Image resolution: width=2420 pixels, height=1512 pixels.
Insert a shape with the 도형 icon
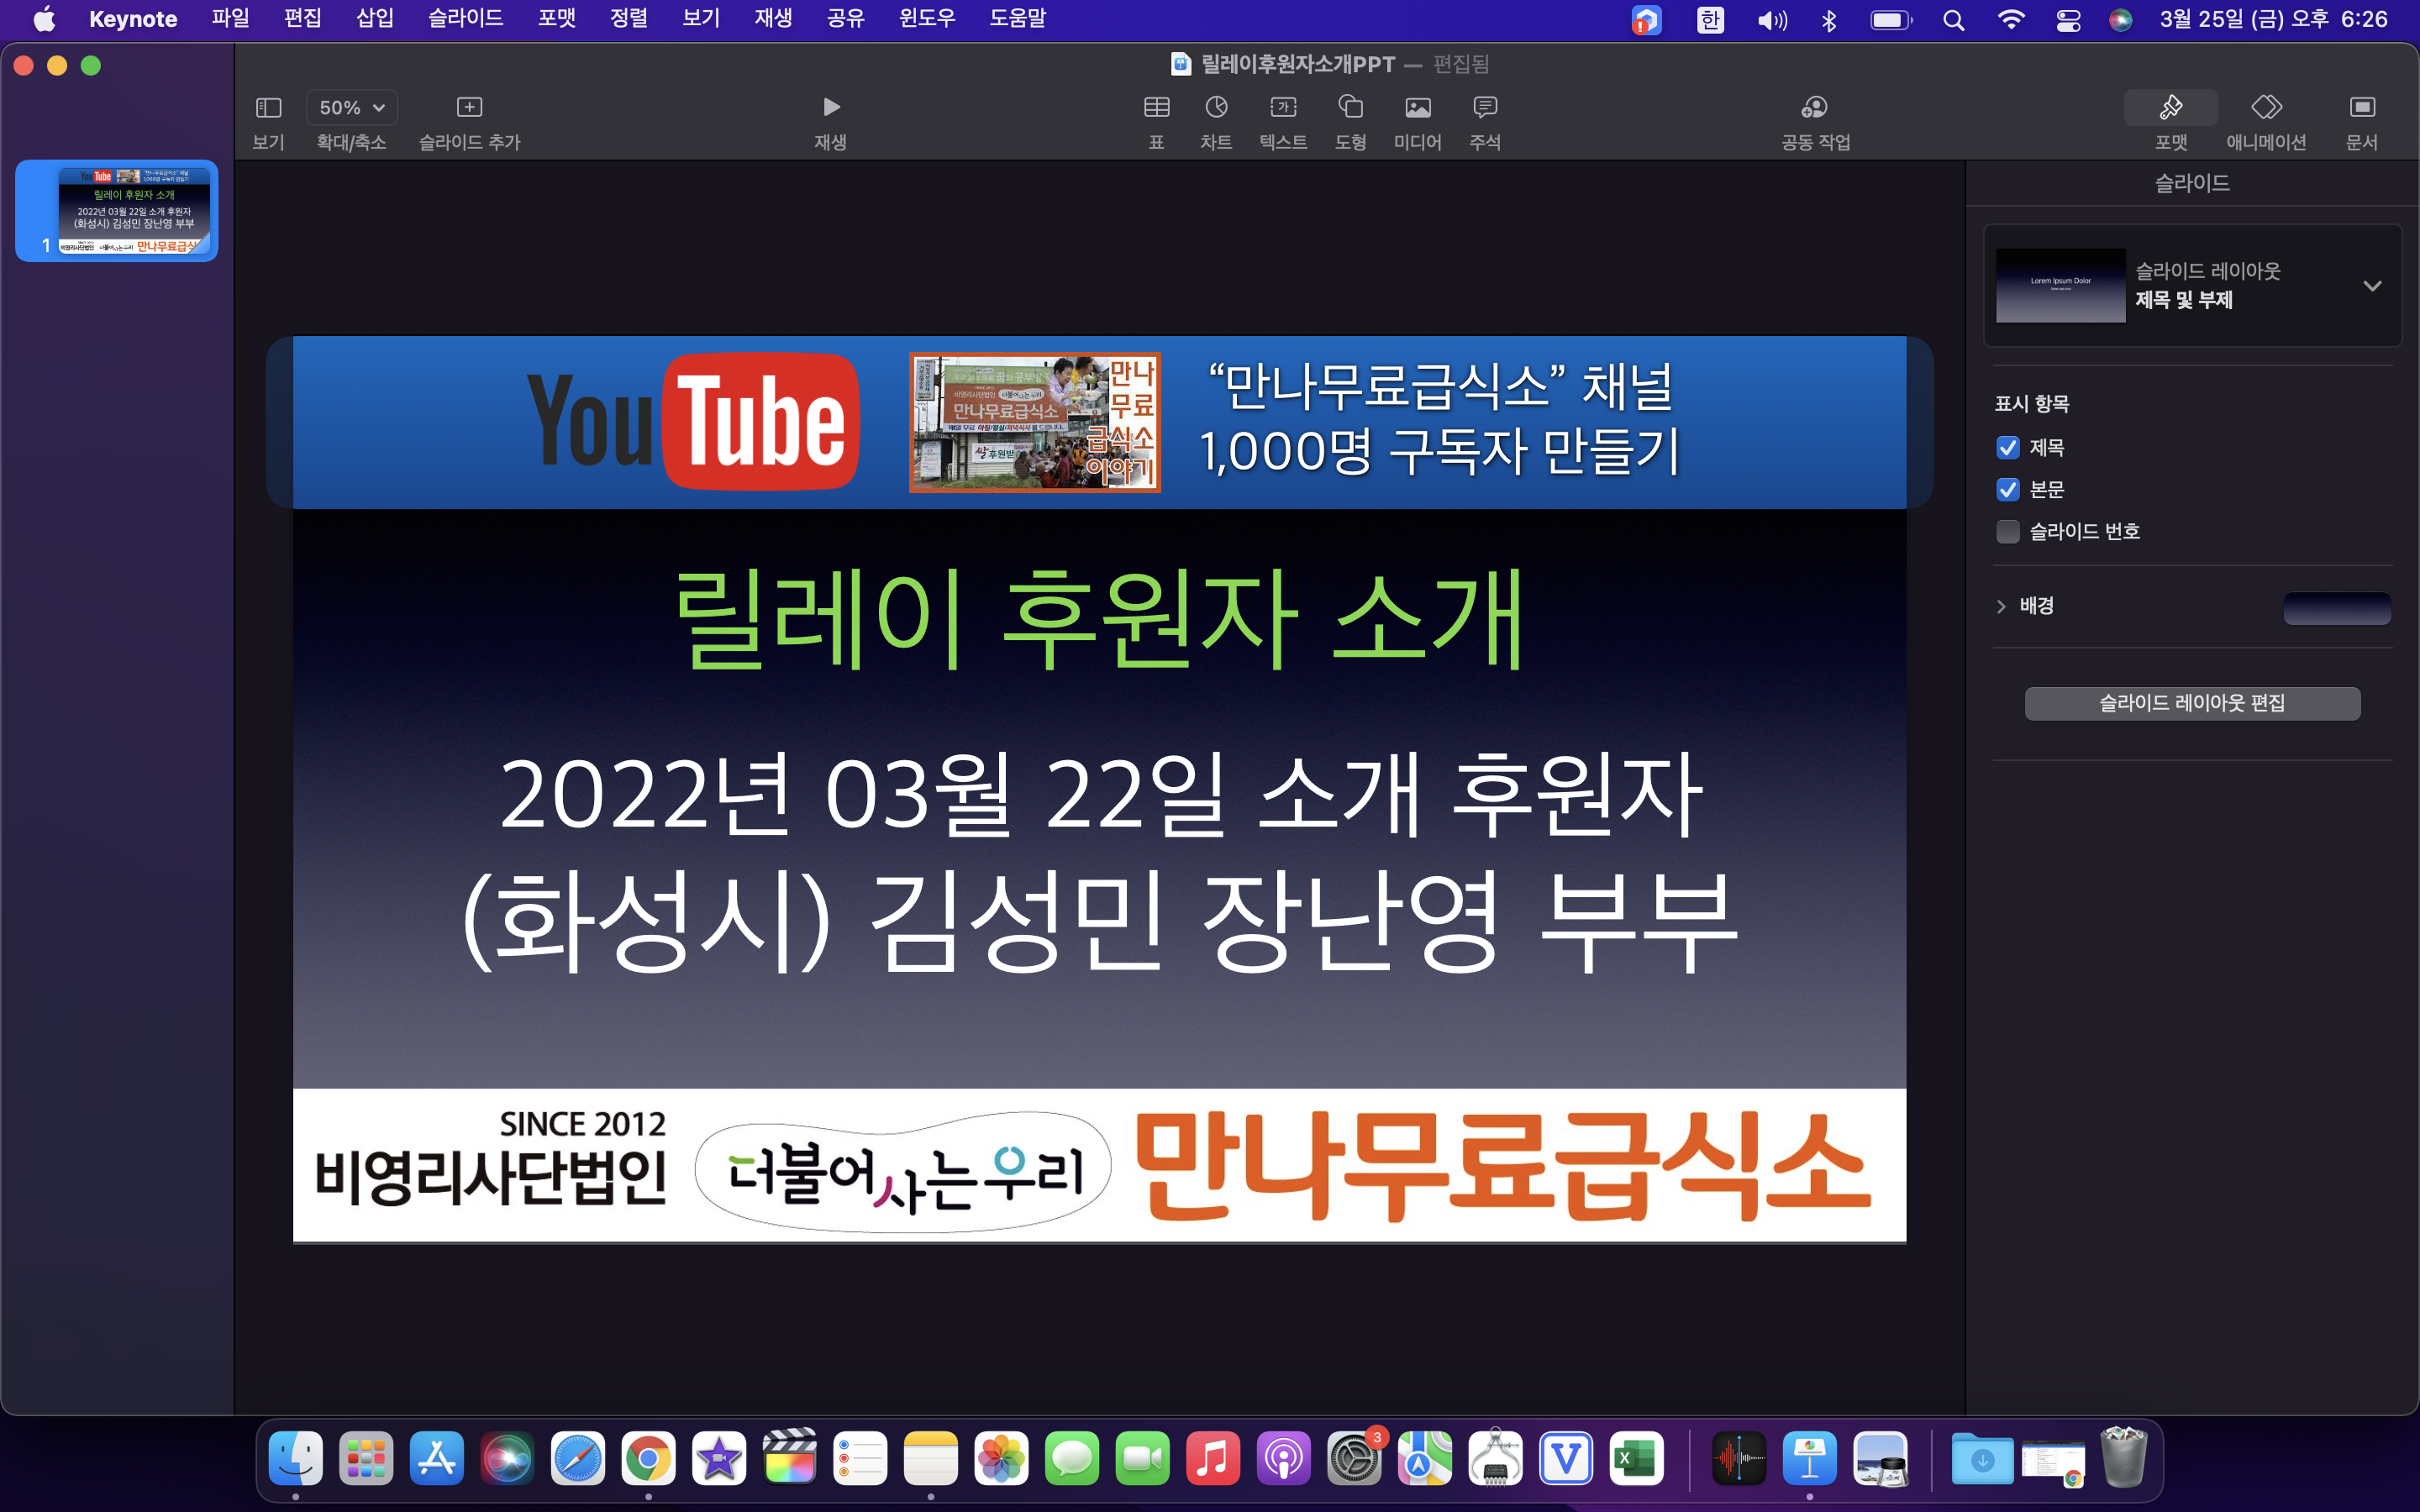(1350, 107)
